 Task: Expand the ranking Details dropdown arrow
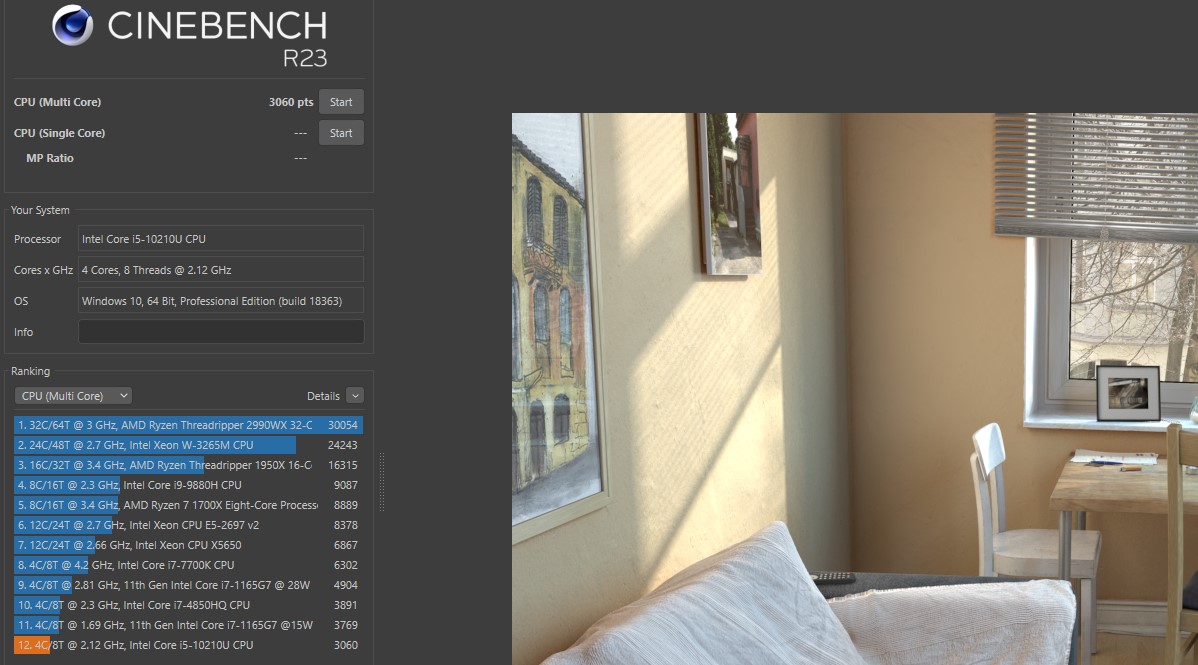[355, 396]
